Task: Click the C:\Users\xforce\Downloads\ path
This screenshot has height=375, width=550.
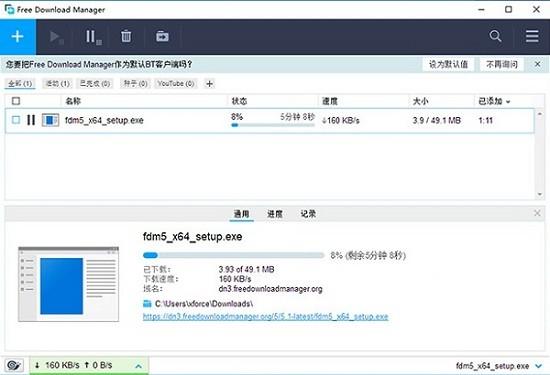Action: [204, 303]
